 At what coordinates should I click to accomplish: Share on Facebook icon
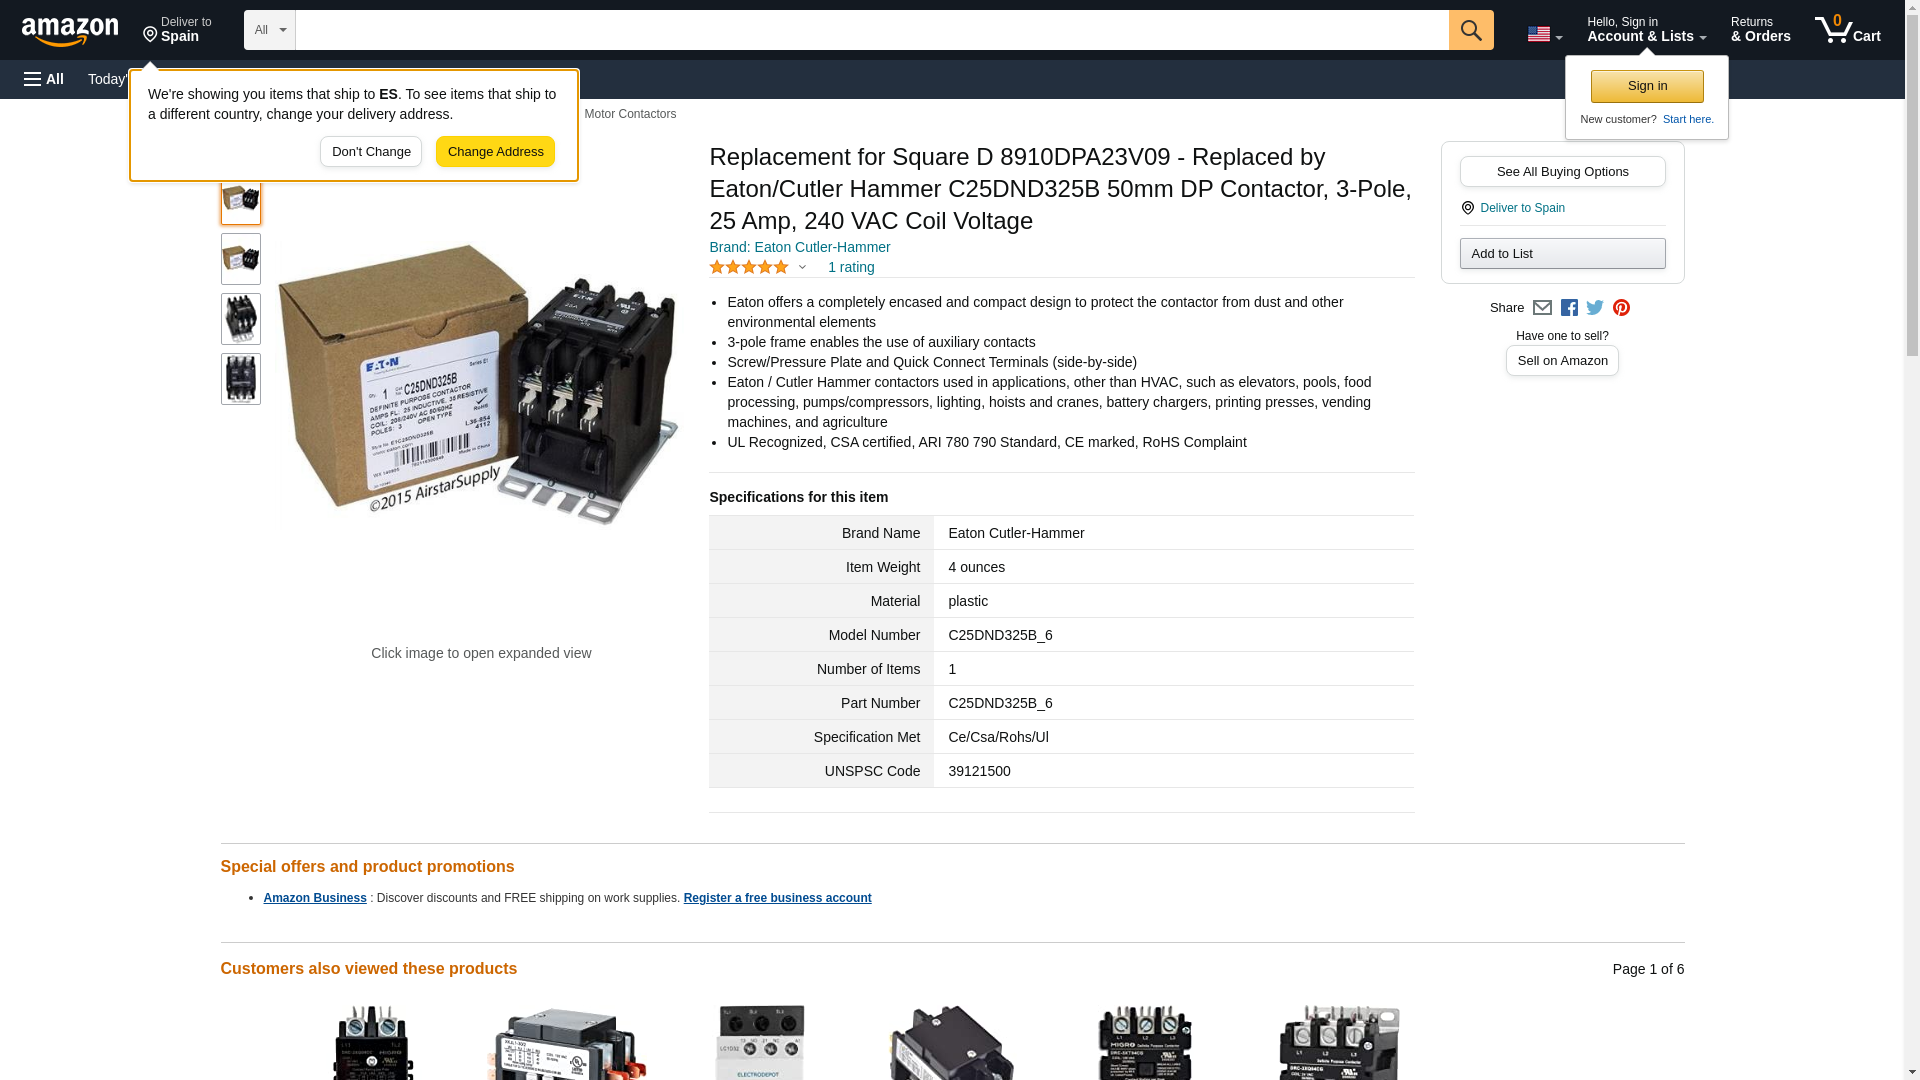1569,308
